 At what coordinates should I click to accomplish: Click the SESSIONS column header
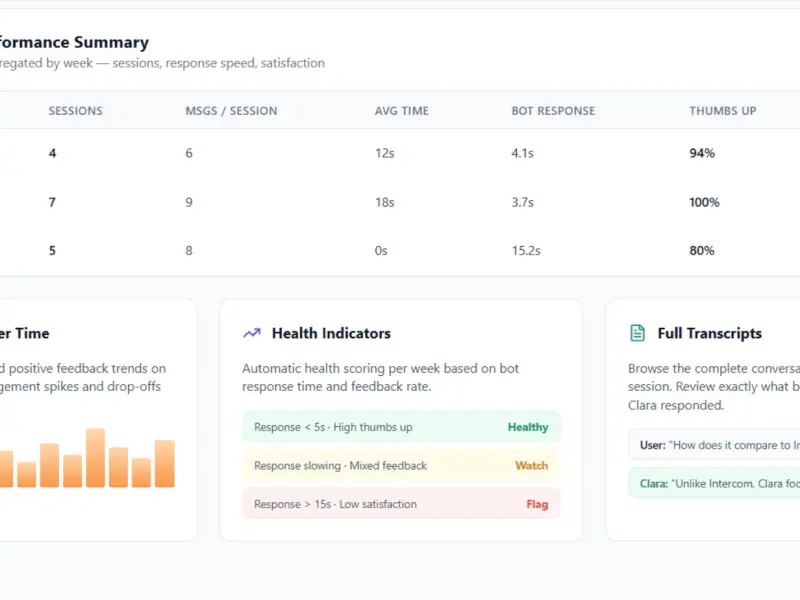[x=76, y=111]
